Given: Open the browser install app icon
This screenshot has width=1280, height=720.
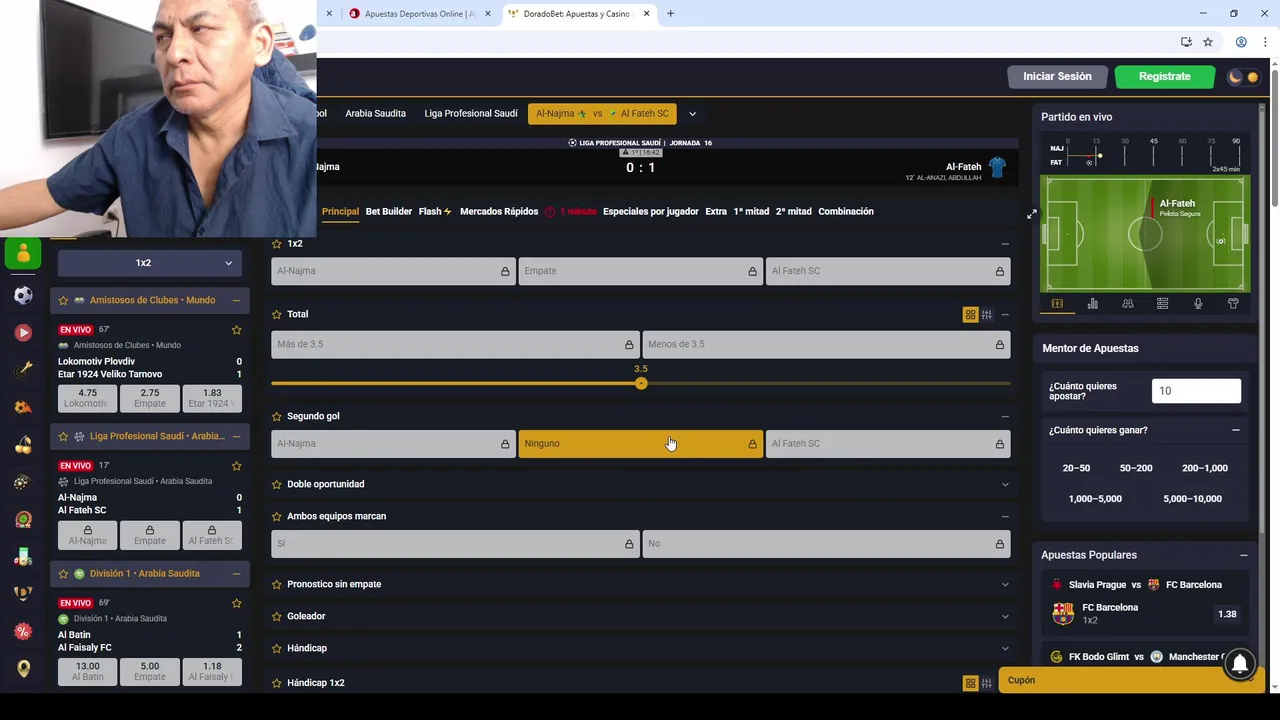Looking at the screenshot, I should tap(1186, 42).
